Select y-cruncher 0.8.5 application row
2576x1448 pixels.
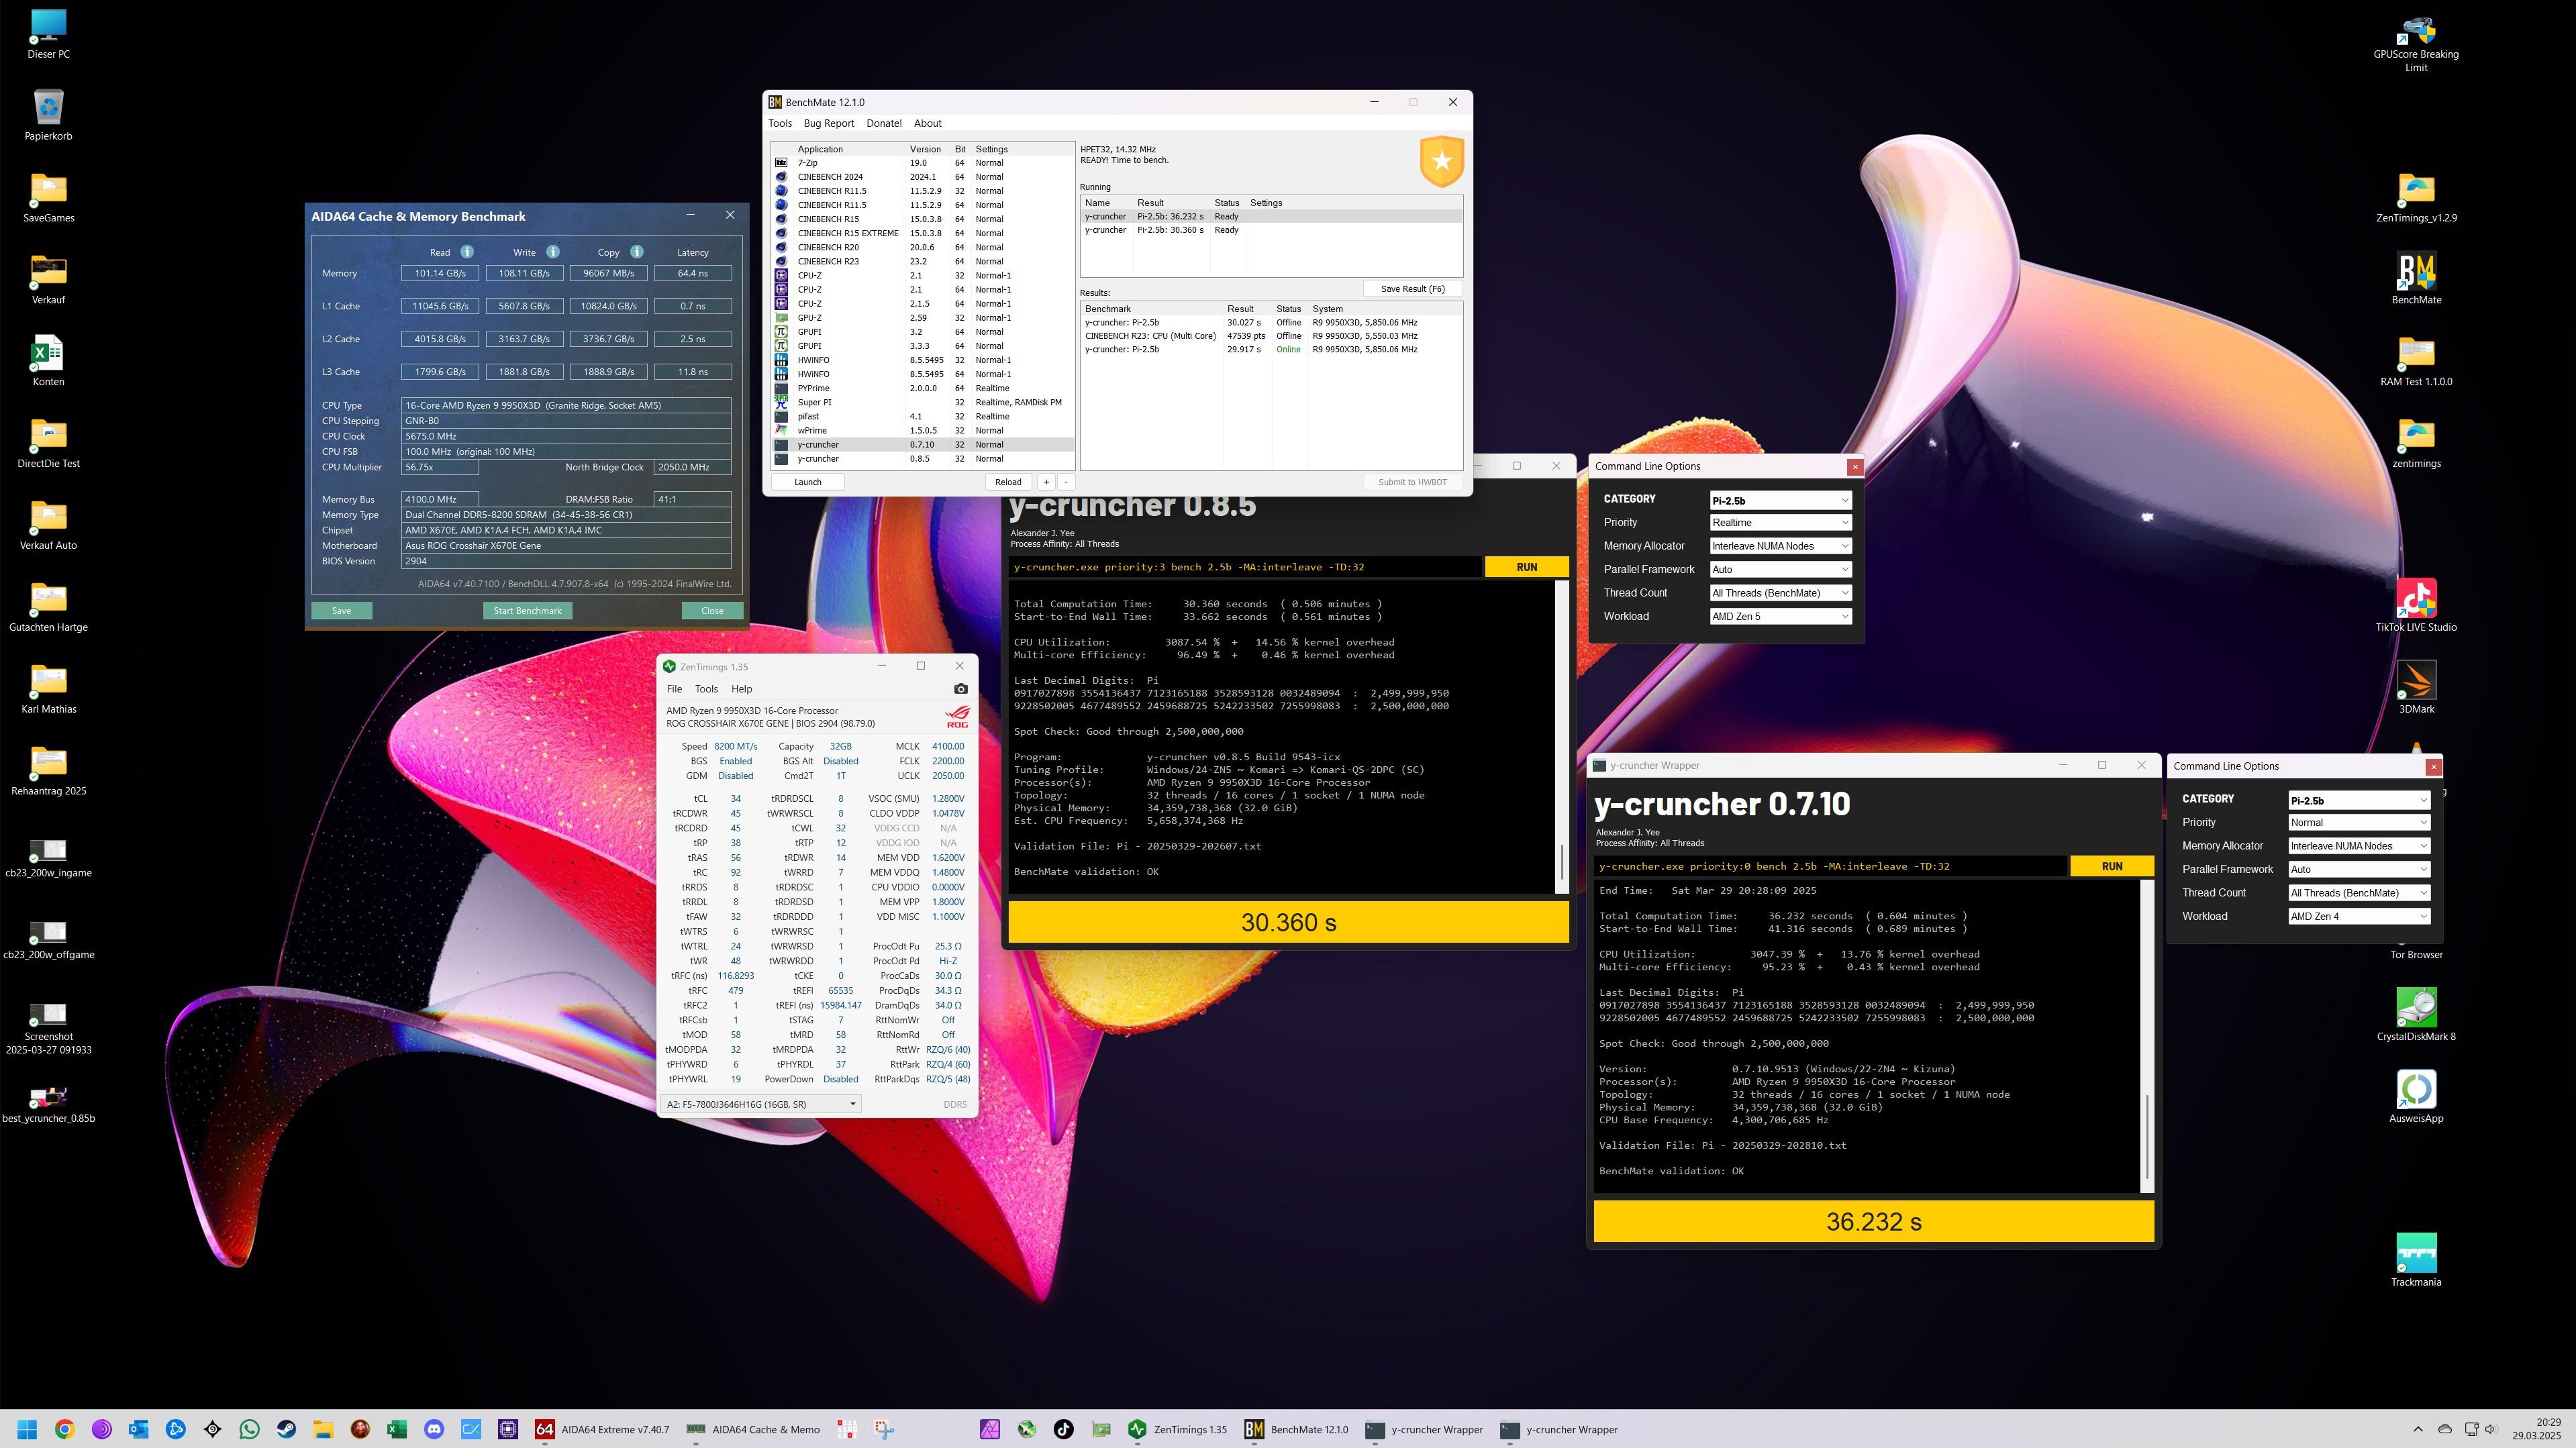click(922, 459)
